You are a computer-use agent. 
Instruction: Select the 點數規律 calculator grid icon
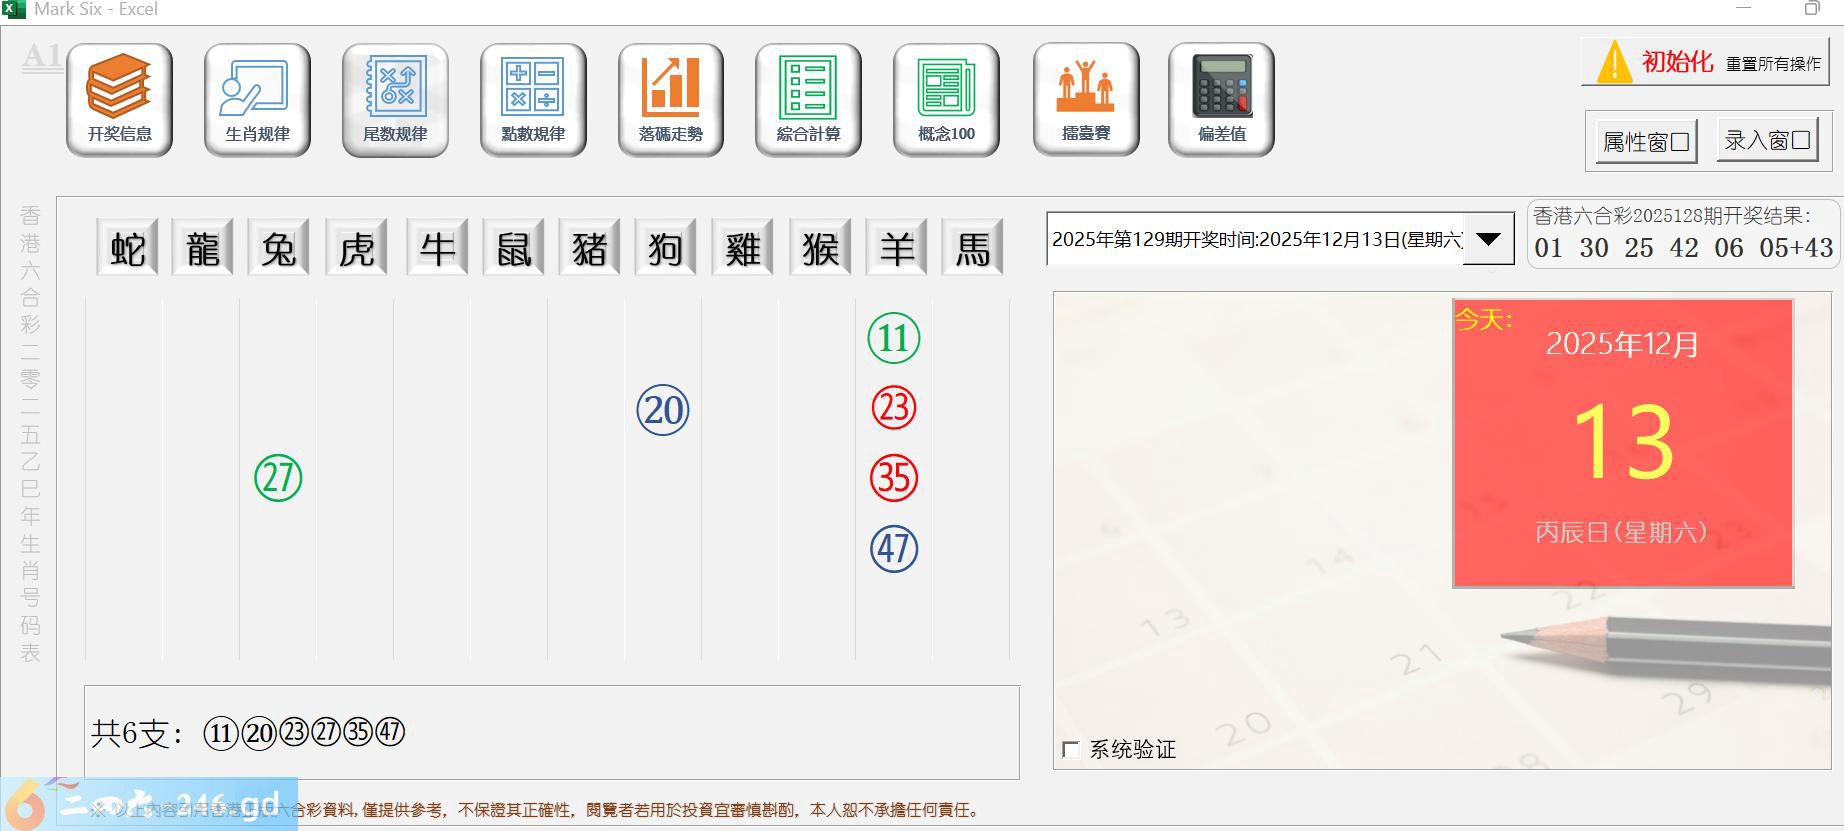click(x=533, y=99)
